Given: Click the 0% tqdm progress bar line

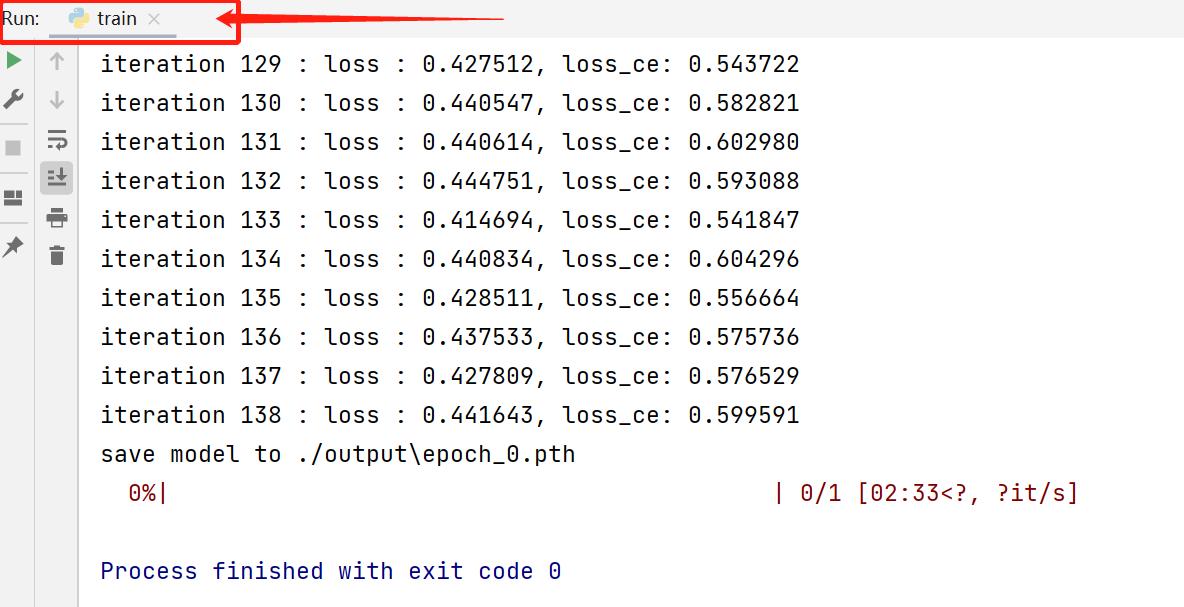Looking at the screenshot, I should coord(600,493).
